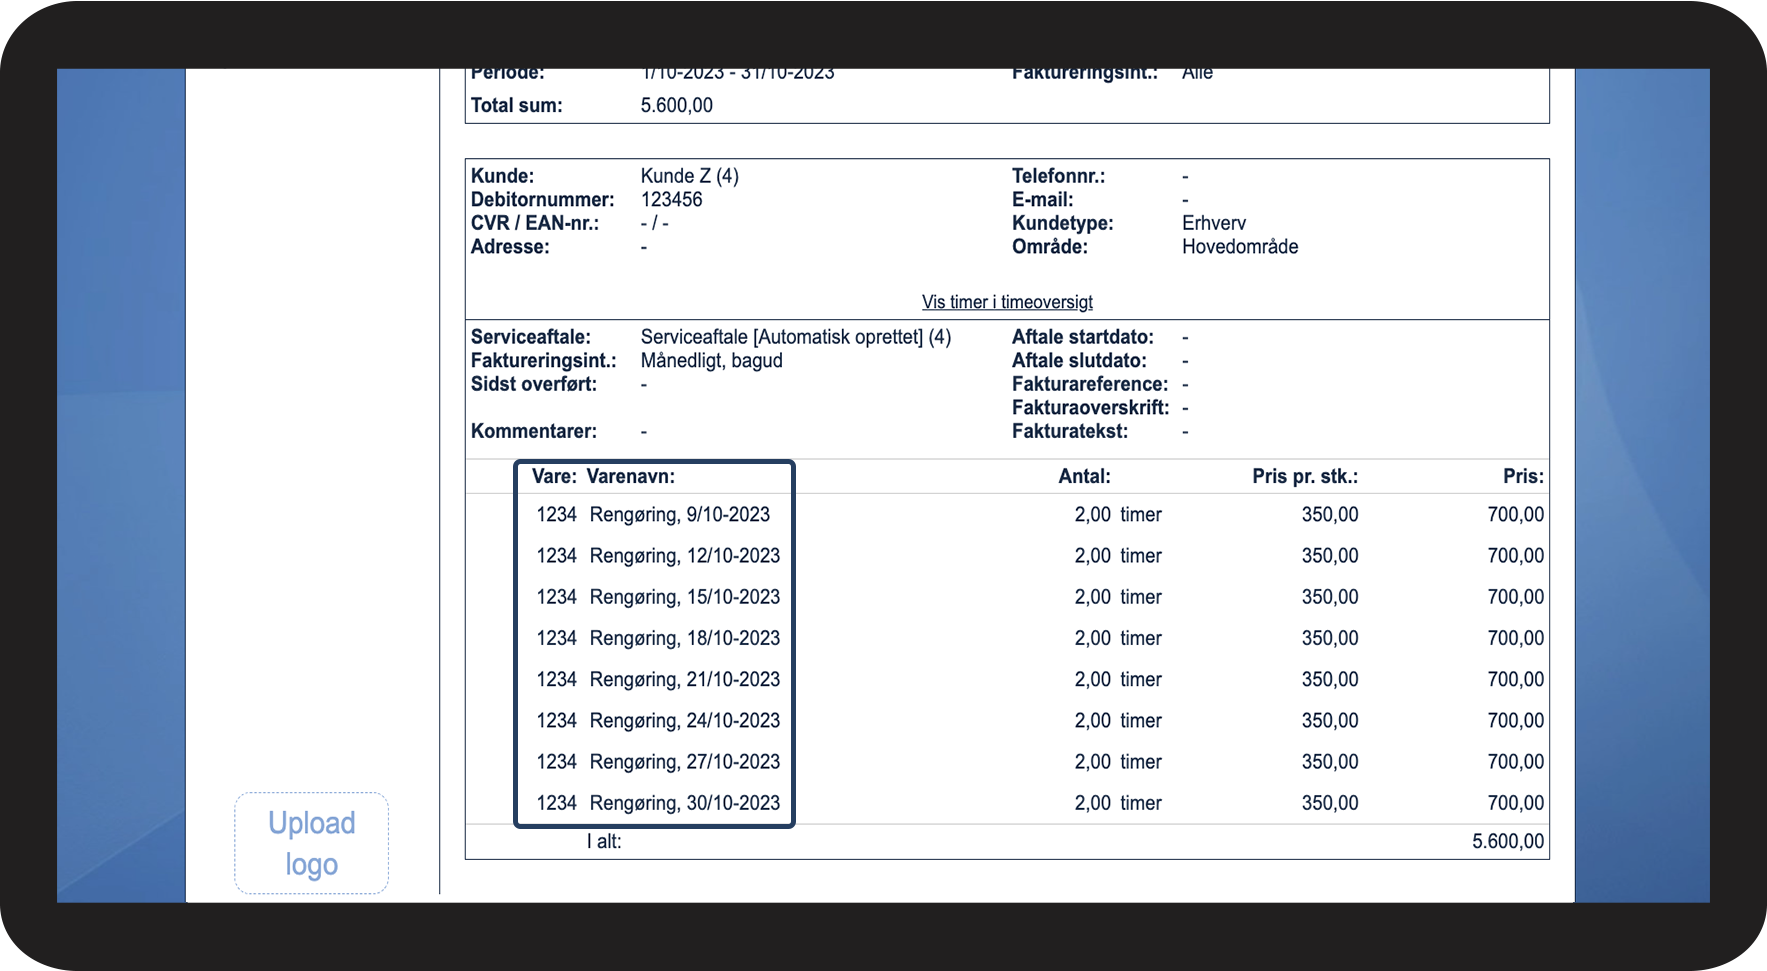Select the 'Rengøring, 9/10-2023' line item
The width and height of the screenshot is (1767, 971).
679,515
